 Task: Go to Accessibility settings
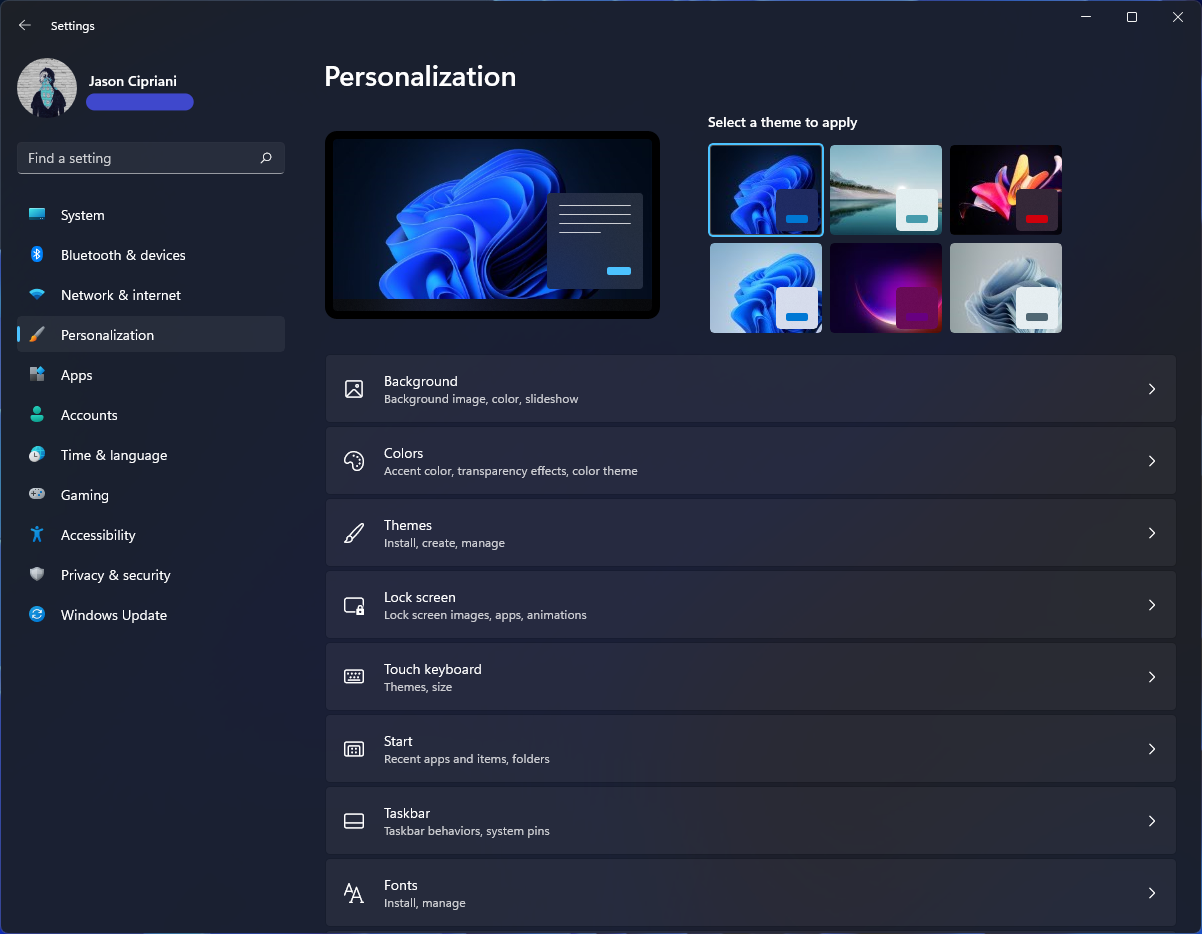coord(151,535)
